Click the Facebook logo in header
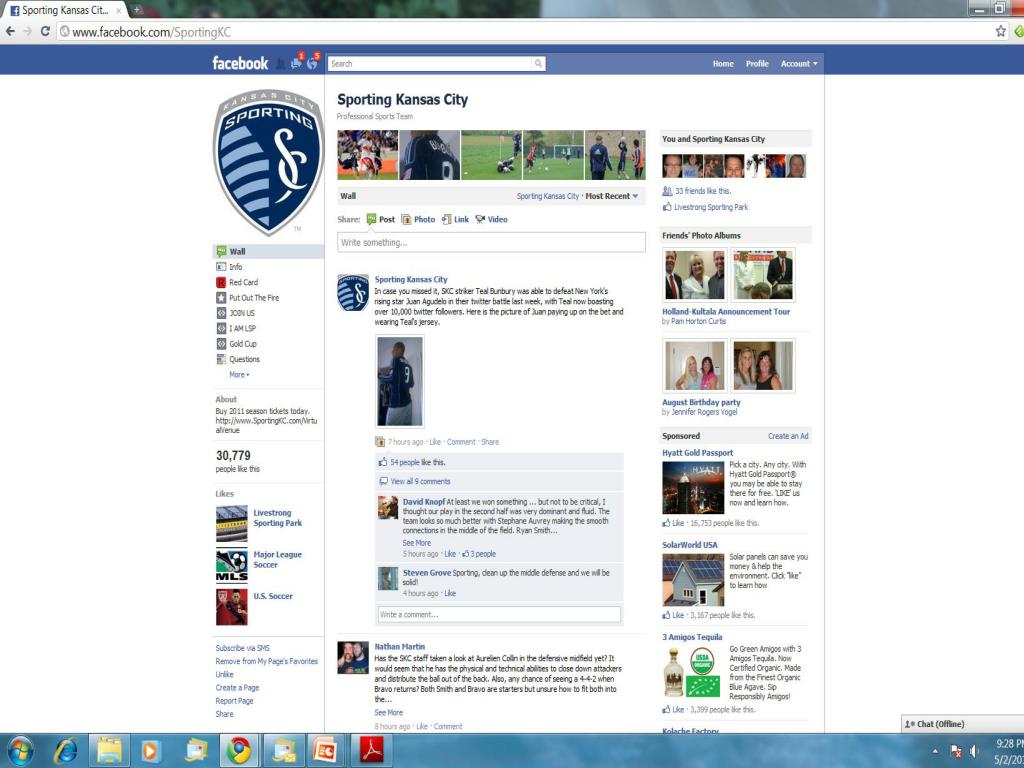This screenshot has width=1024, height=768. point(240,63)
